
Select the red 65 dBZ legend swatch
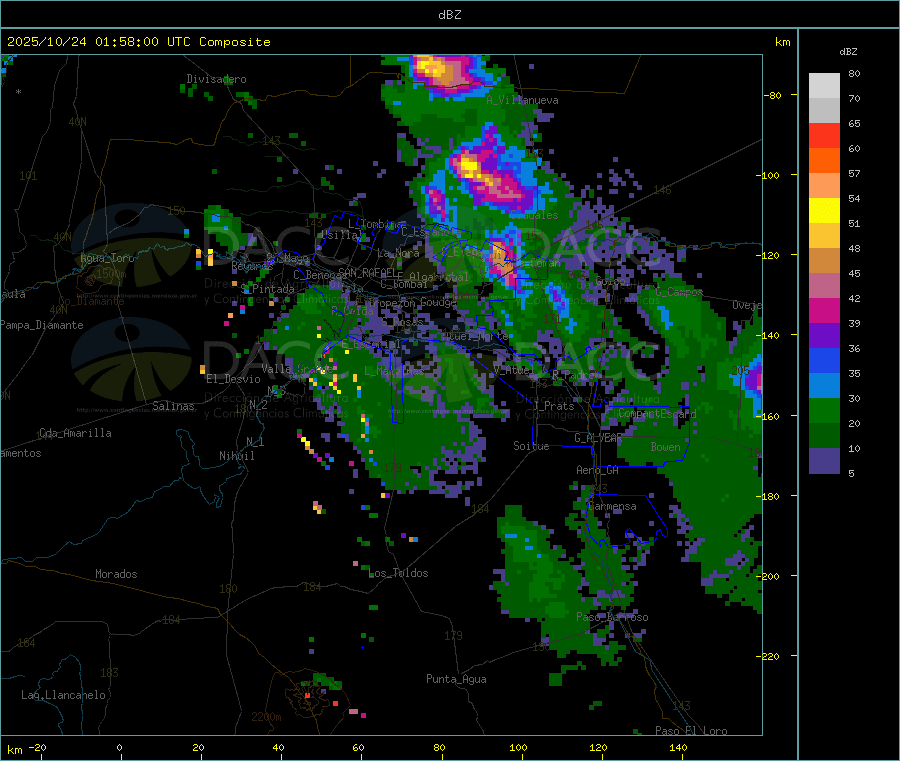click(x=824, y=135)
